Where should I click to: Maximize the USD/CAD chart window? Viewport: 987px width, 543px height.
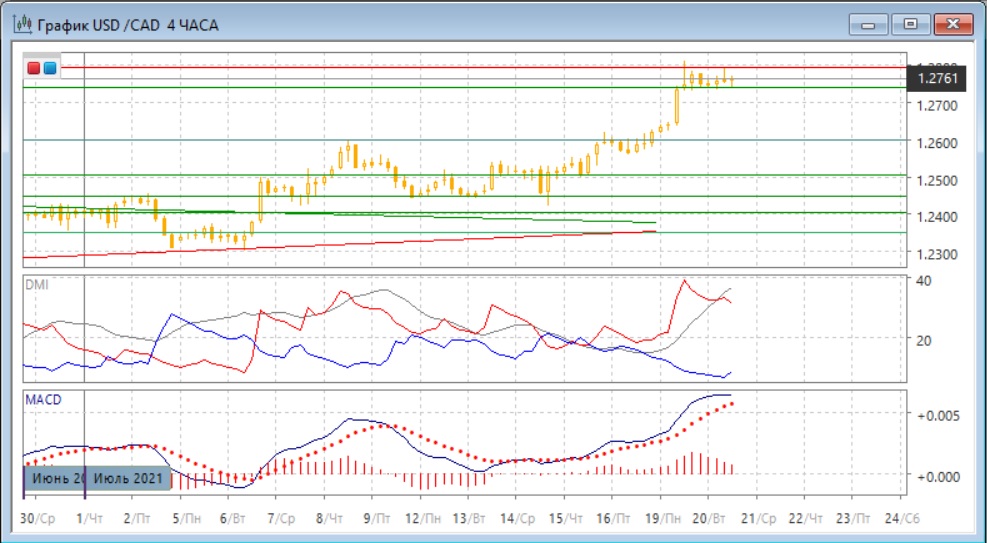(910, 25)
